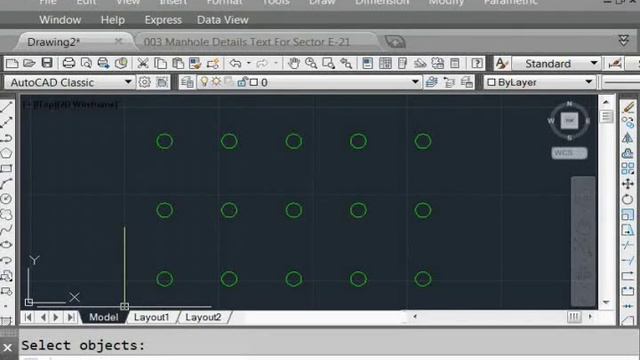Viewport: 640px width, 360px height.
Task: Close the command line with X
Action: pos(8,348)
